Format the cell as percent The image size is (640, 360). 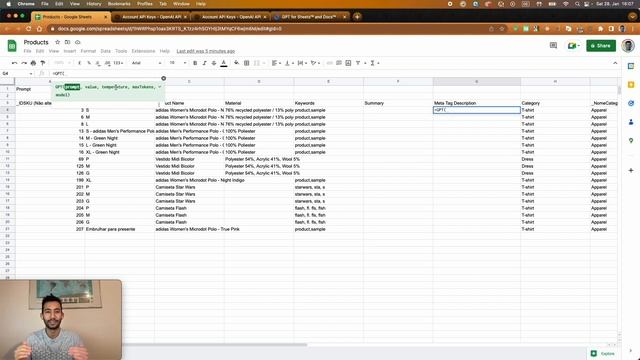tap(89, 63)
